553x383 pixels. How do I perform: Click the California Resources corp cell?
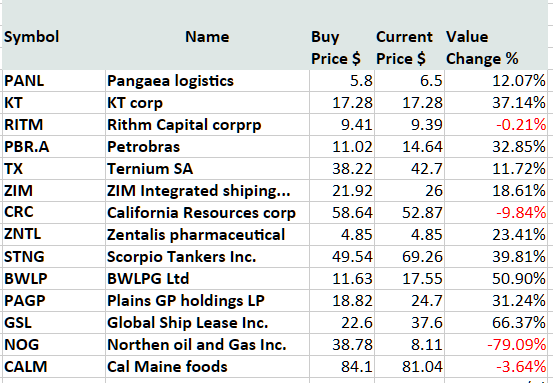(x=207, y=213)
